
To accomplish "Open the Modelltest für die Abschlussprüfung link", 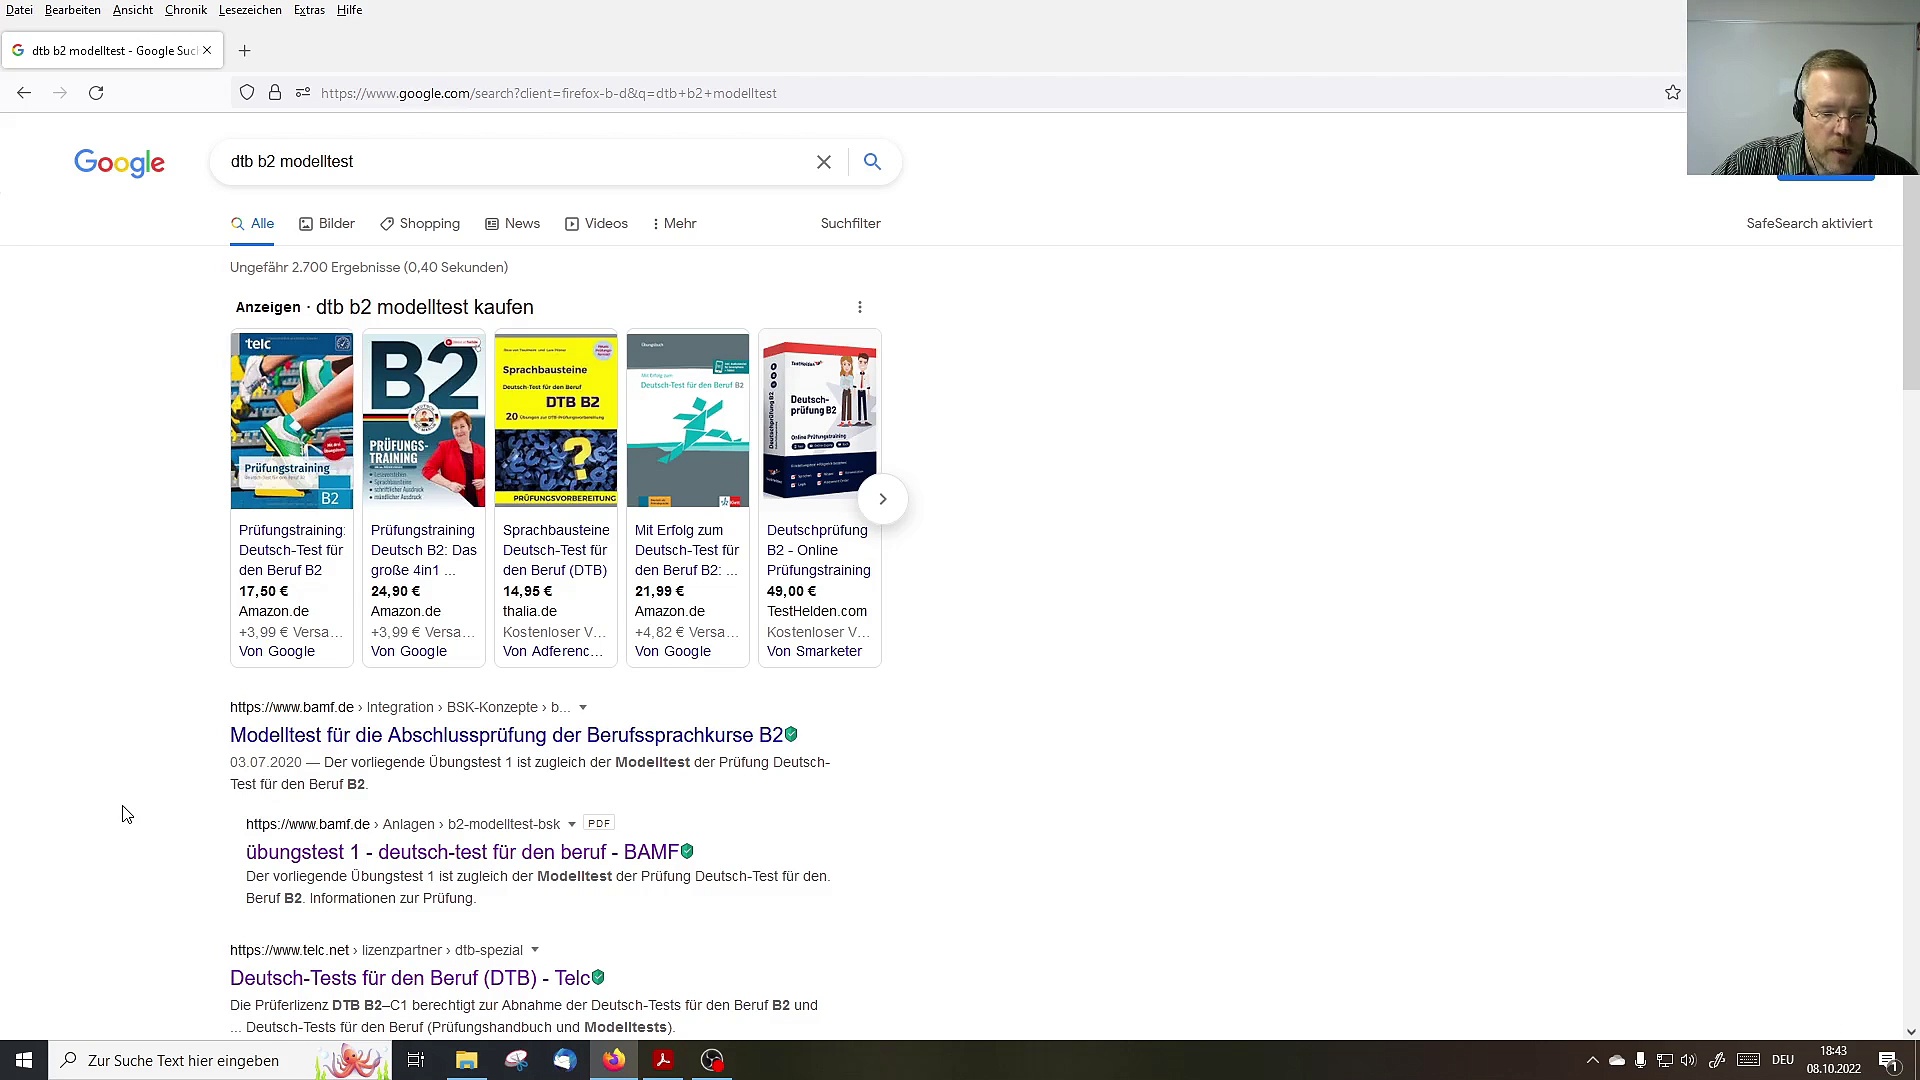I will pos(507,735).
